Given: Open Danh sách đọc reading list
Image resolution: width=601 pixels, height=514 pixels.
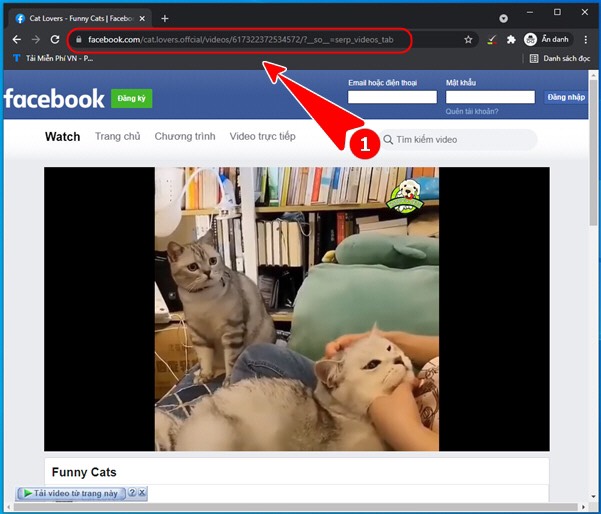Looking at the screenshot, I should pyautogui.click(x=560, y=59).
